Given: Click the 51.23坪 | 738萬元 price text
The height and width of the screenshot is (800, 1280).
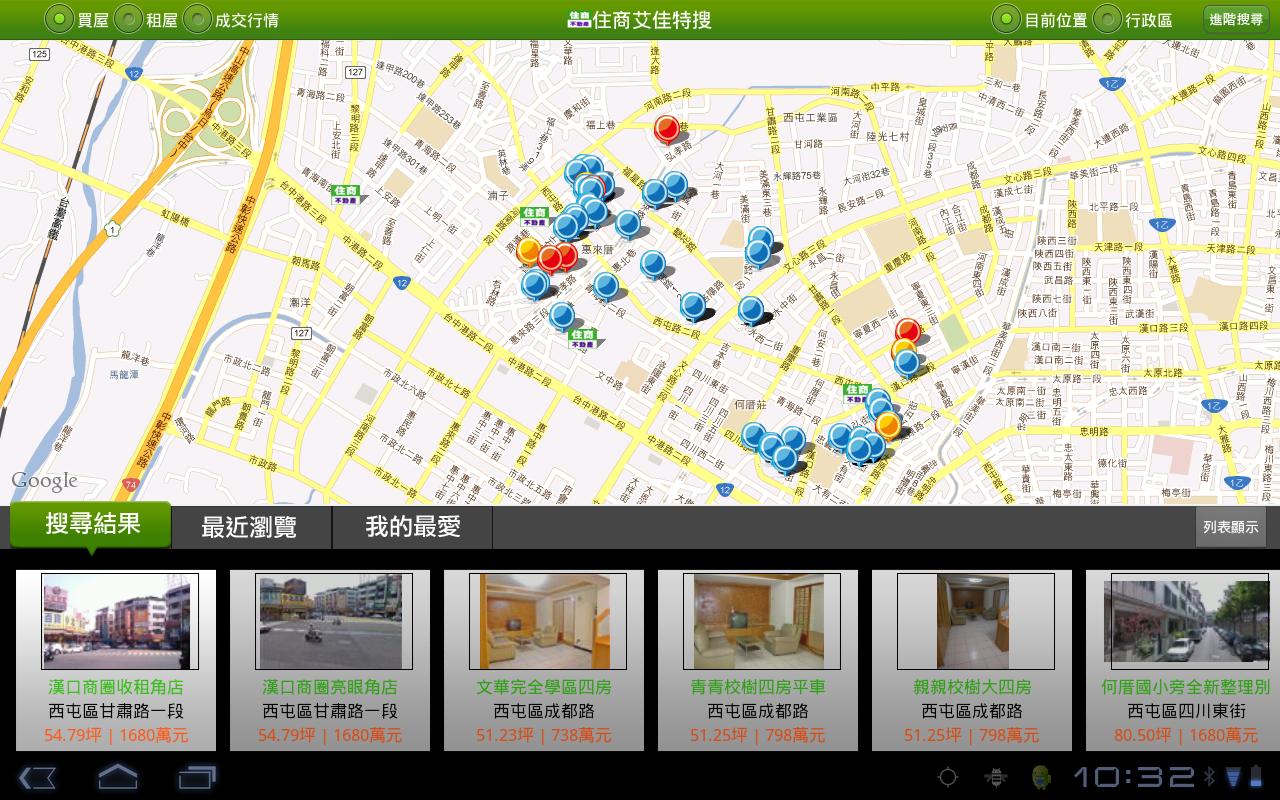Looking at the screenshot, I should [544, 735].
